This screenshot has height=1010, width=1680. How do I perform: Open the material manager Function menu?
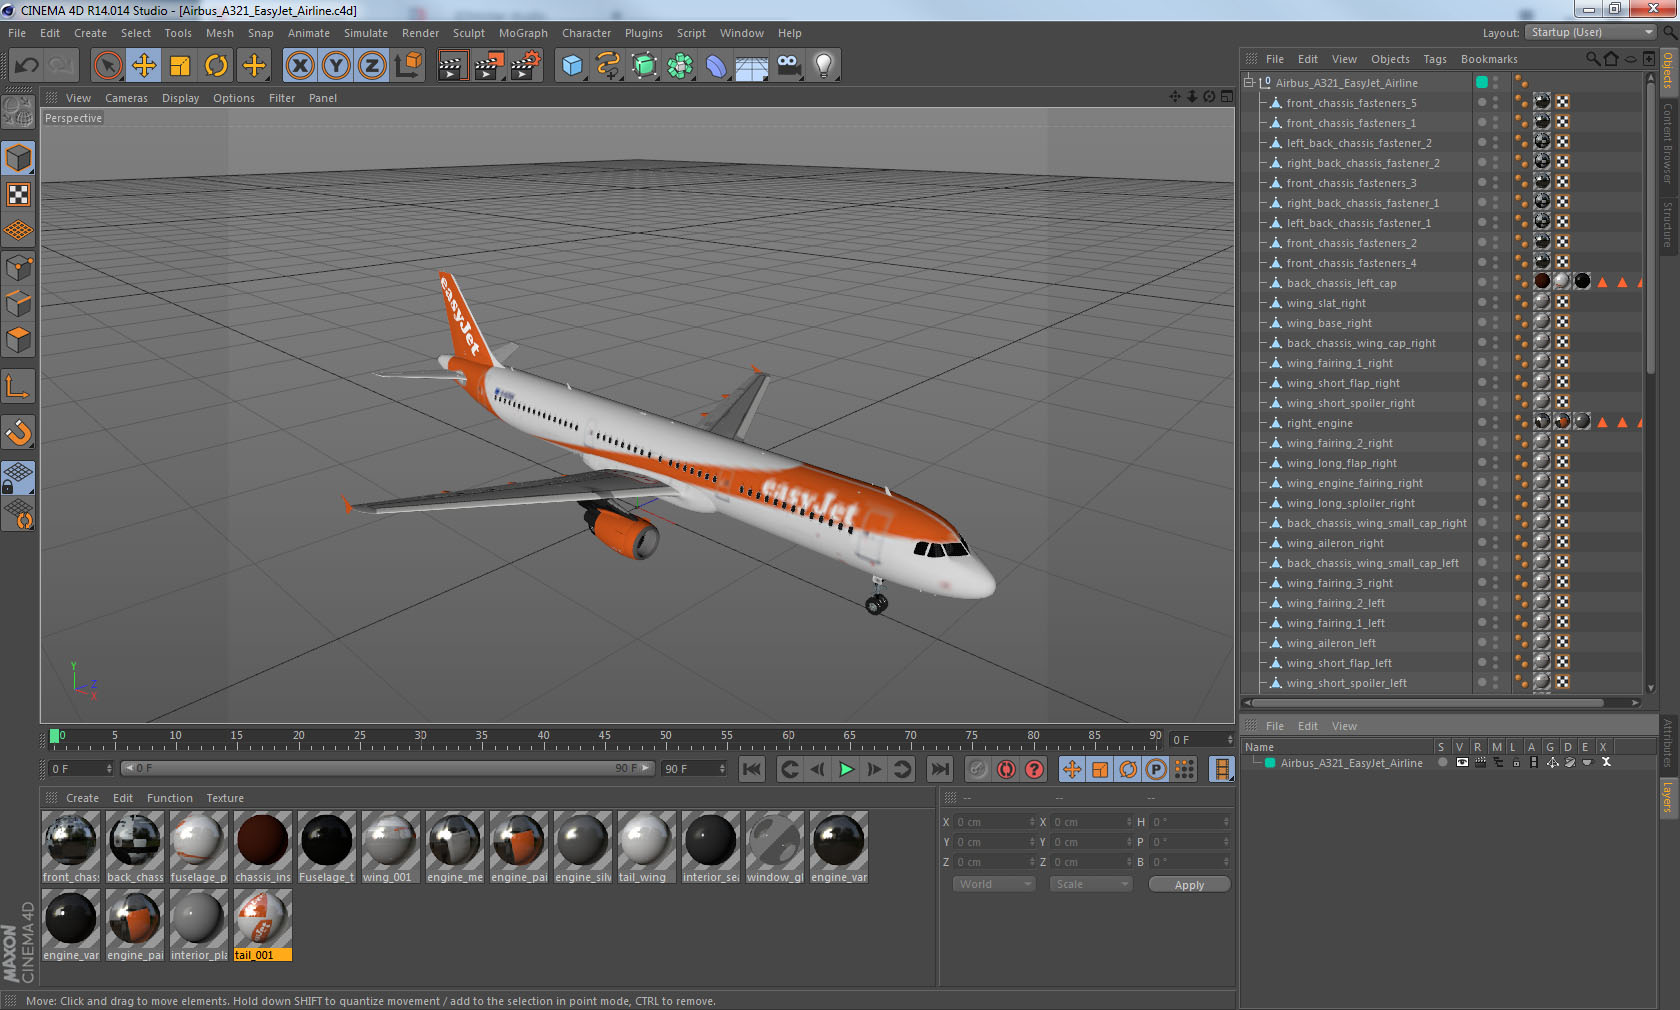pyautogui.click(x=169, y=798)
